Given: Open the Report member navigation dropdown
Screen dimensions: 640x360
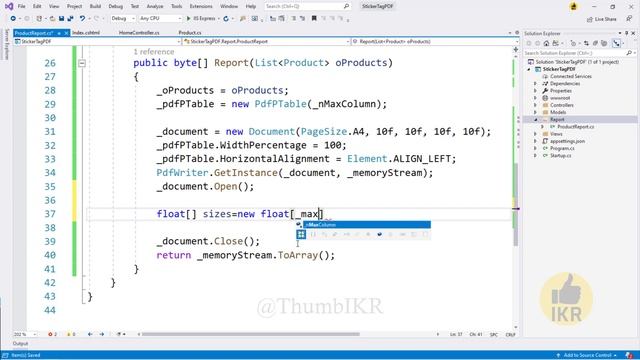Looking at the screenshot, I should pyautogui.click(x=435, y=42).
